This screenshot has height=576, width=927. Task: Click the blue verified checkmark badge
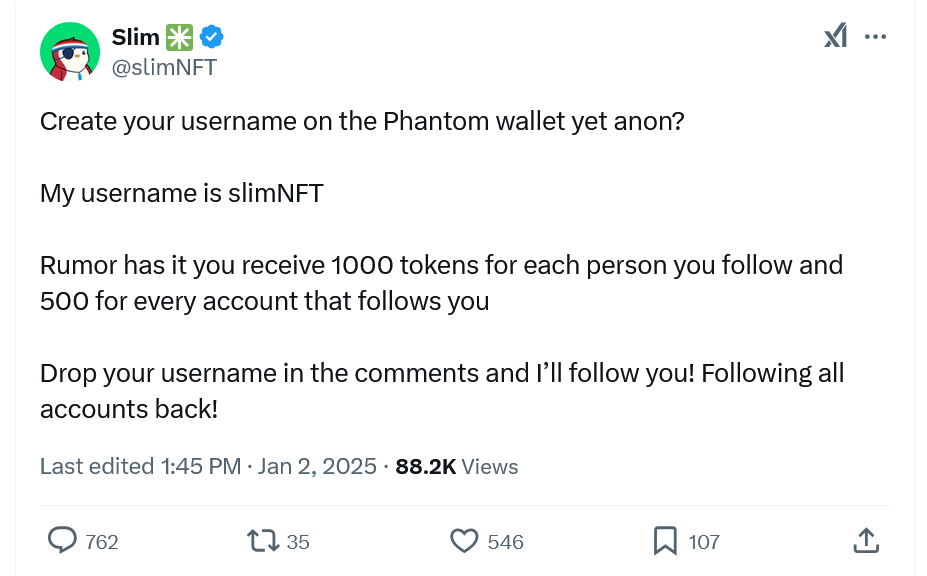click(211, 38)
